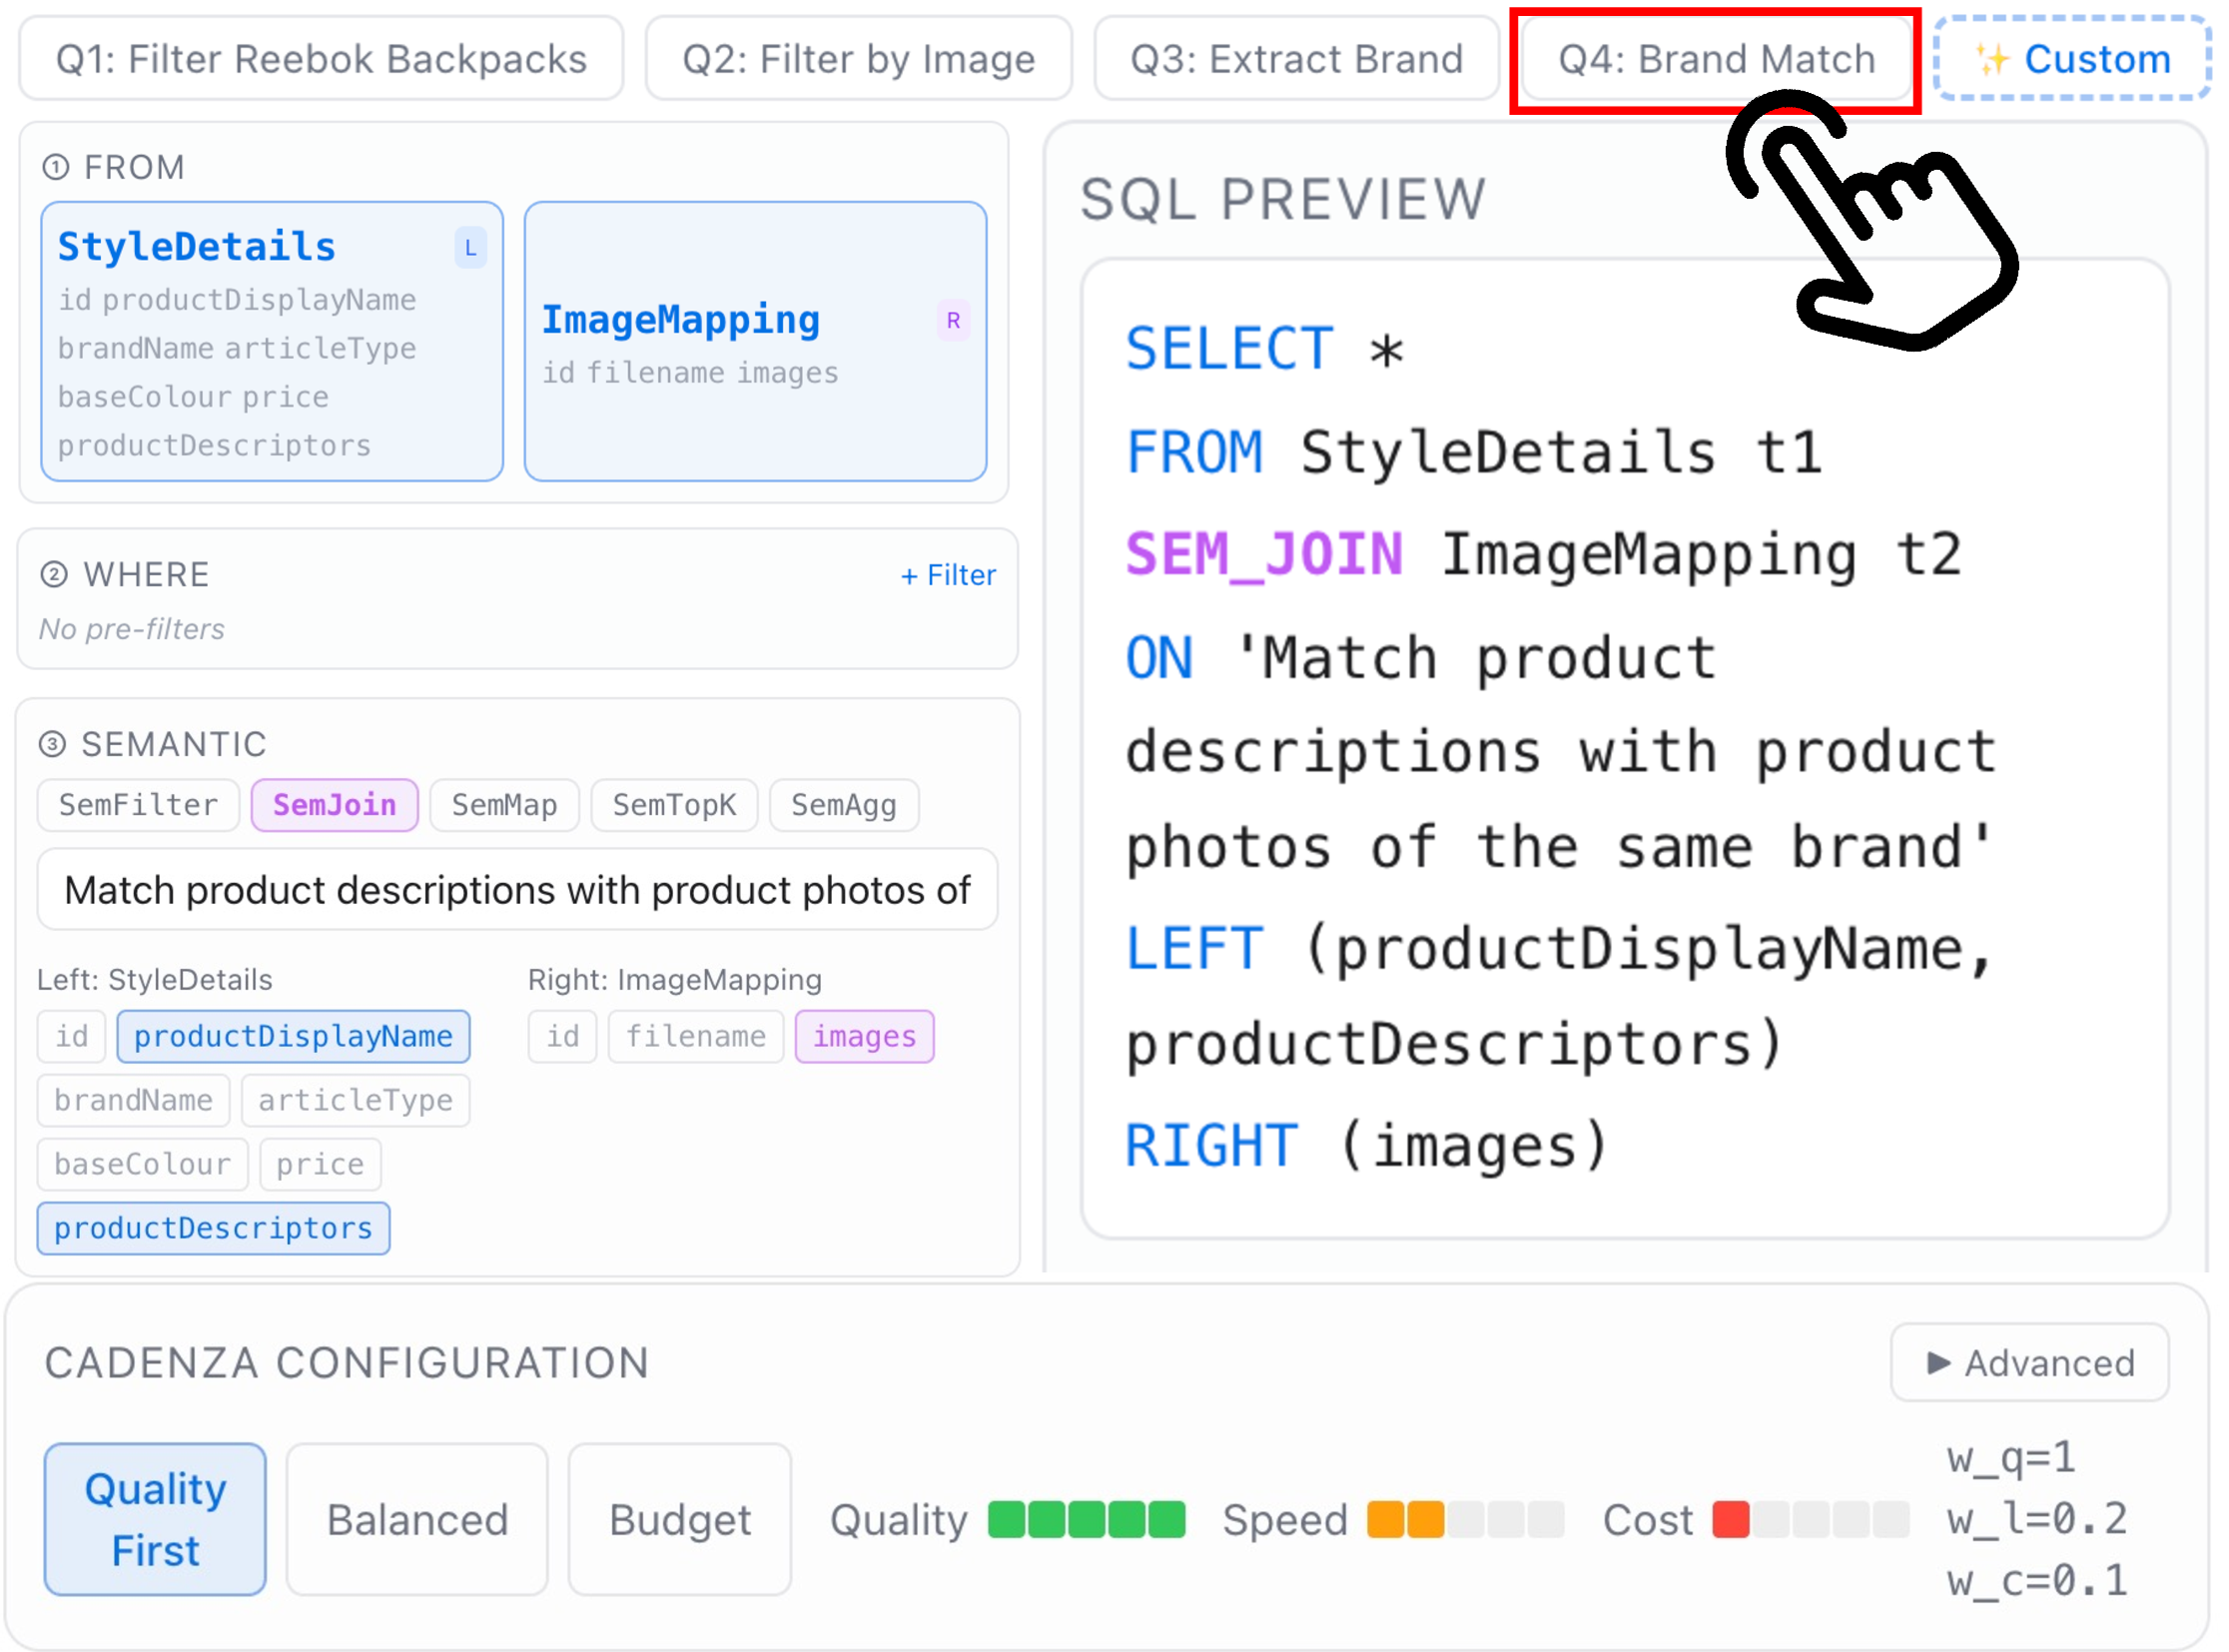
Task: Expand the Advanced configuration section
Action: pyautogui.click(x=2029, y=1362)
